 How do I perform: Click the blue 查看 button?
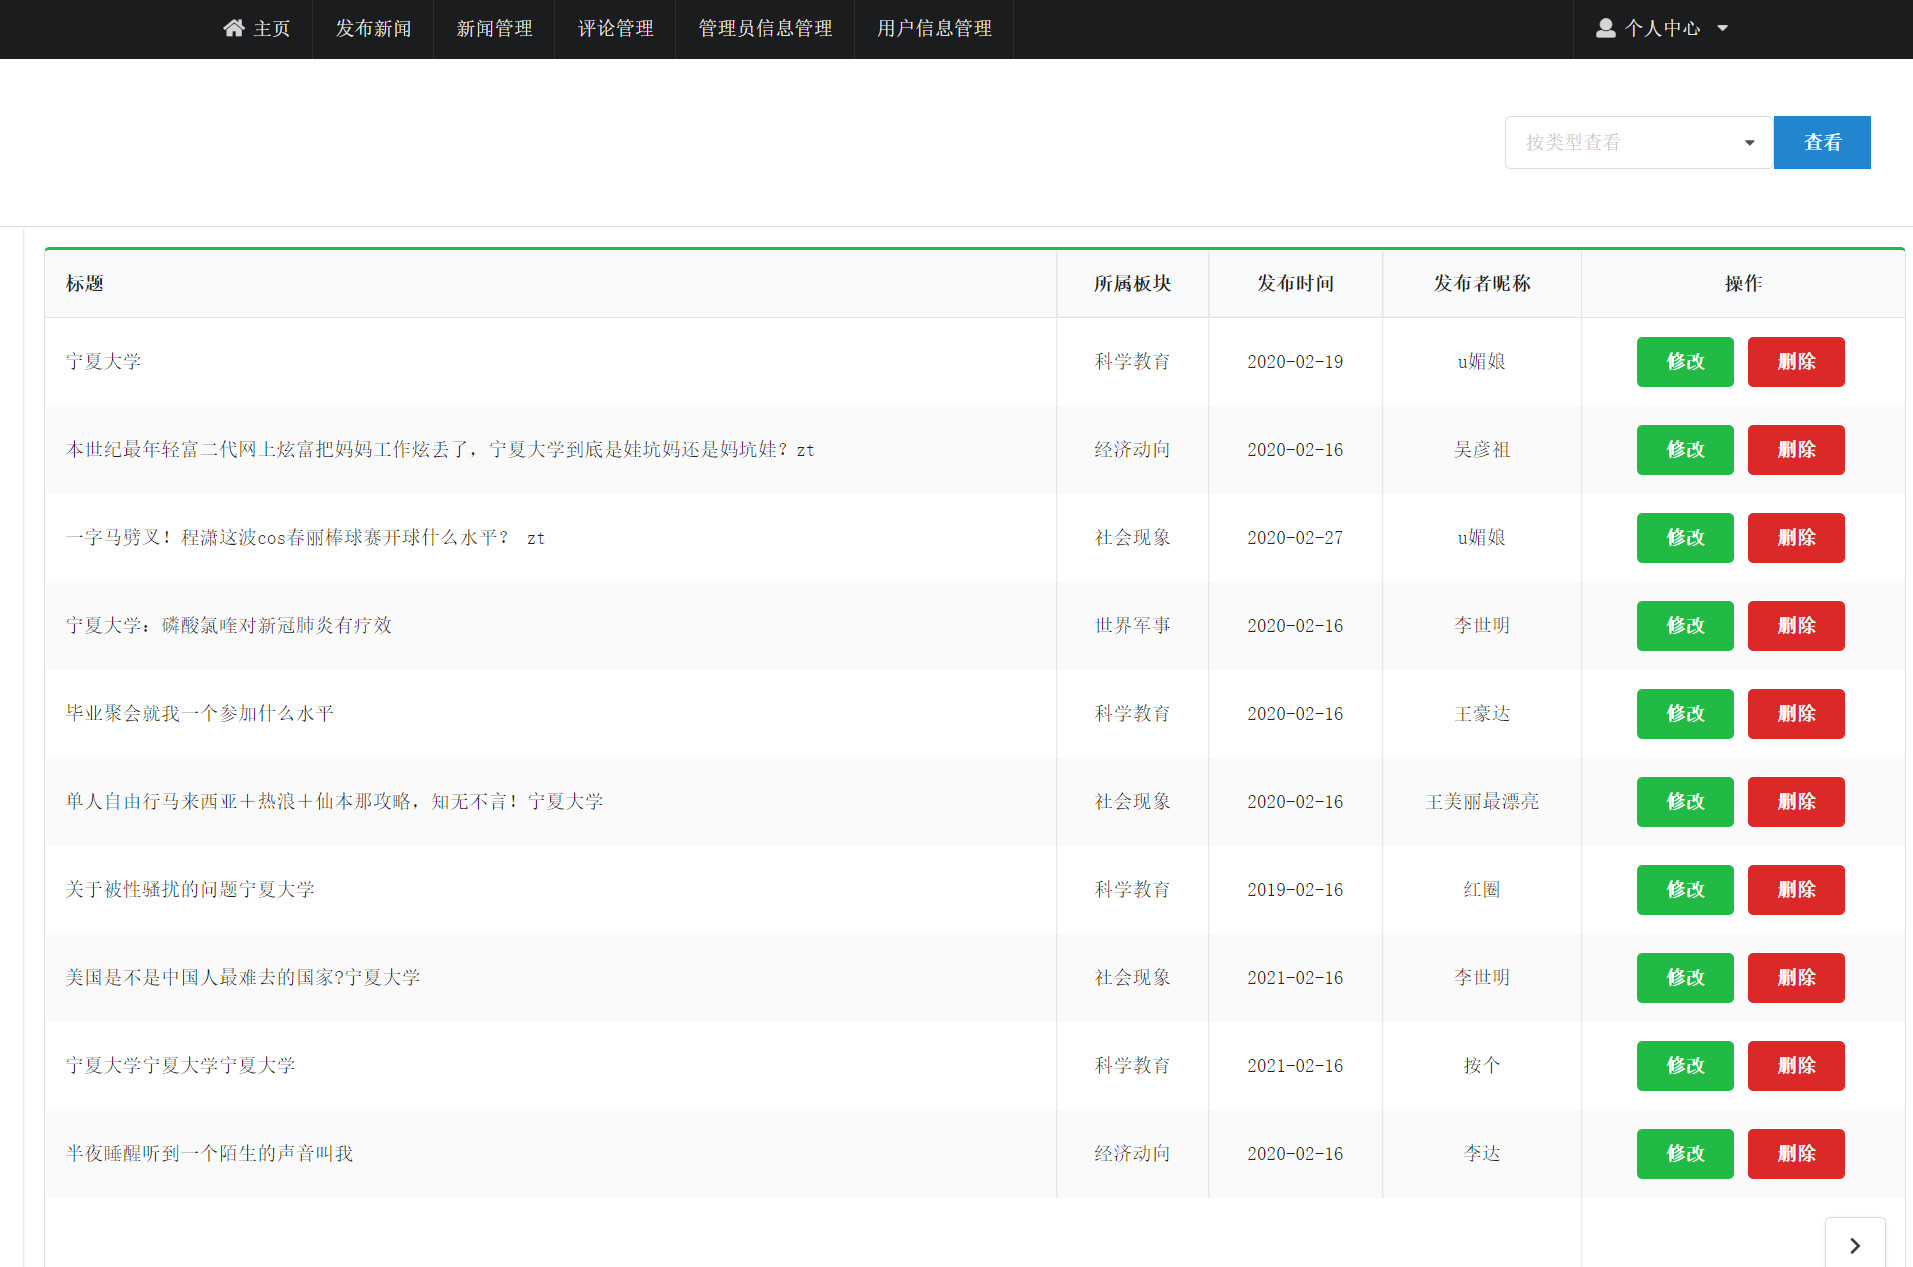1822,142
